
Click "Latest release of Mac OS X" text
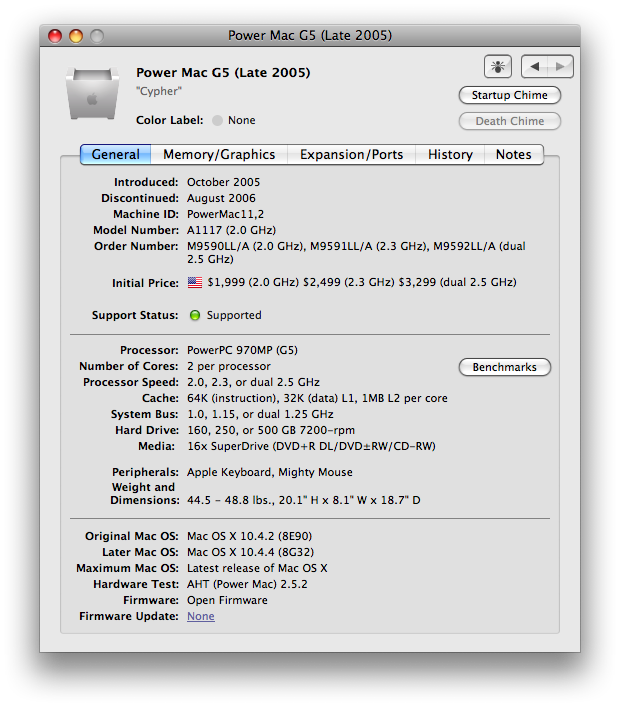click(257, 568)
